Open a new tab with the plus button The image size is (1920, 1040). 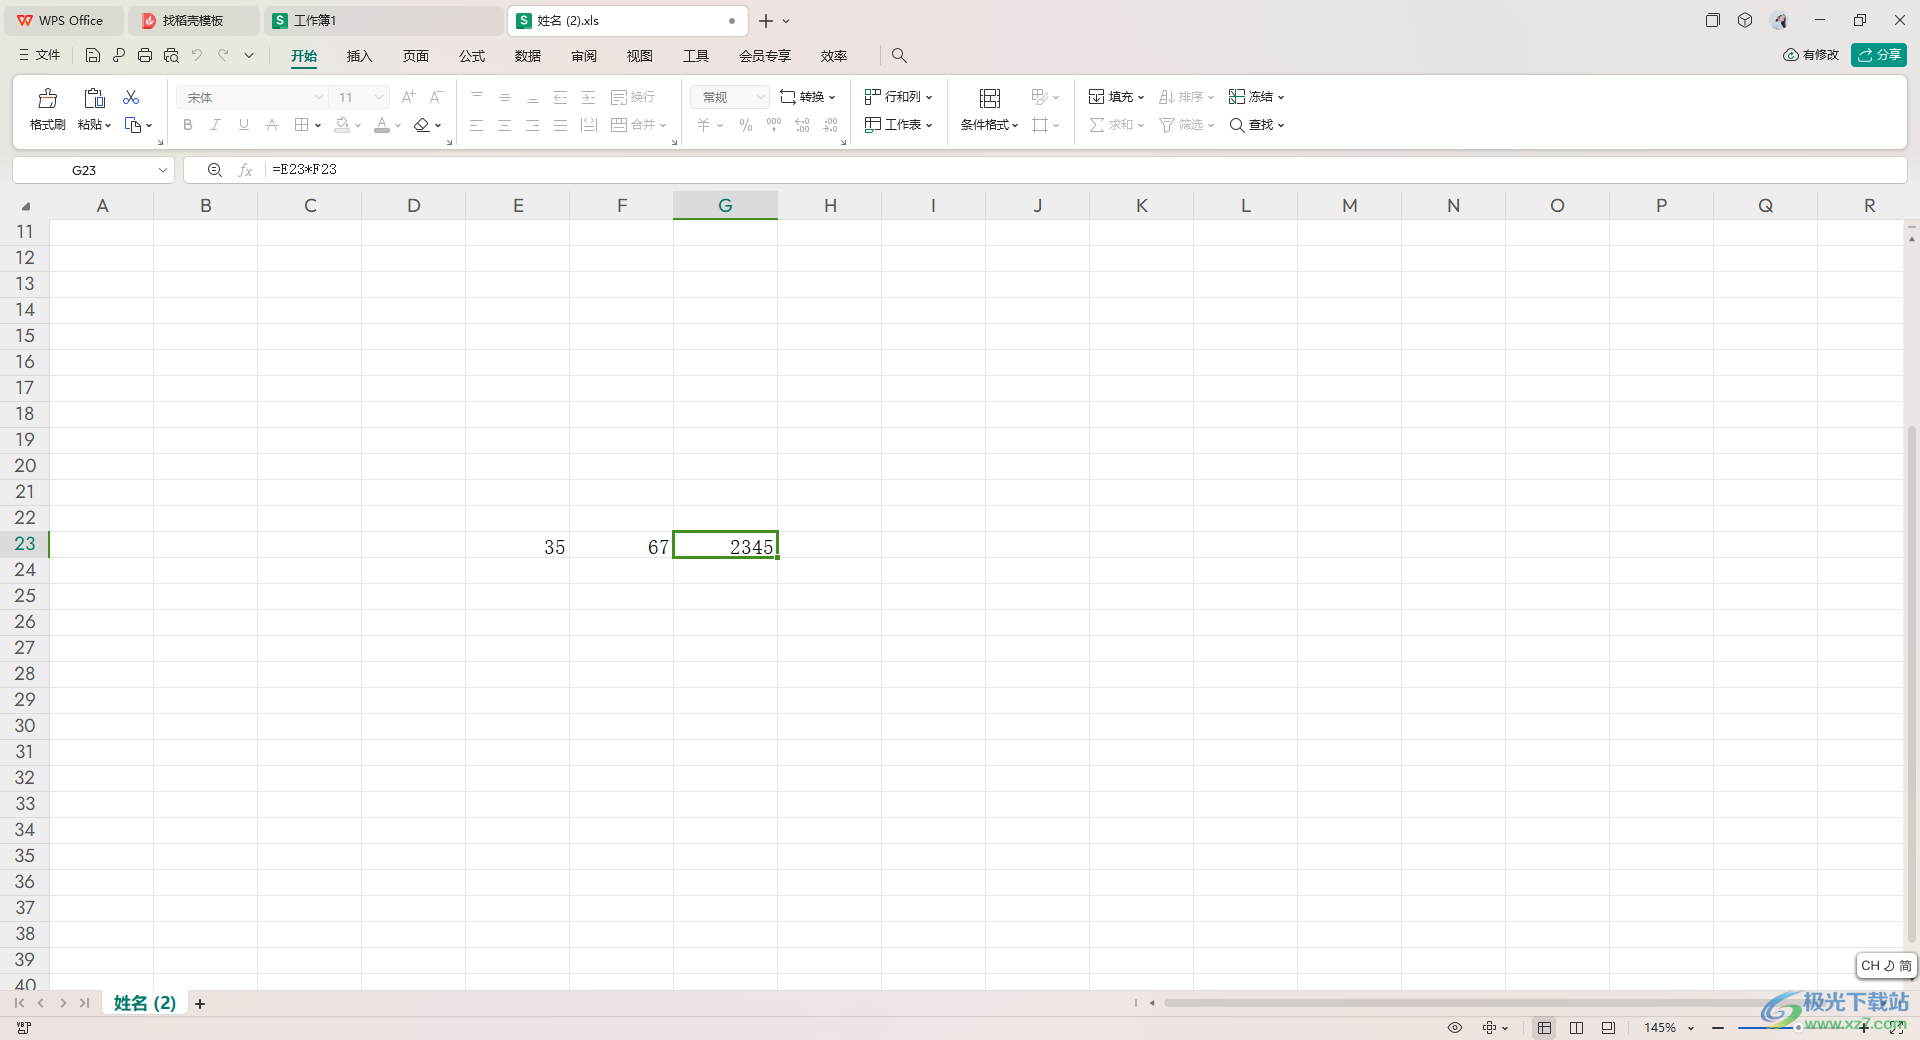coord(766,21)
